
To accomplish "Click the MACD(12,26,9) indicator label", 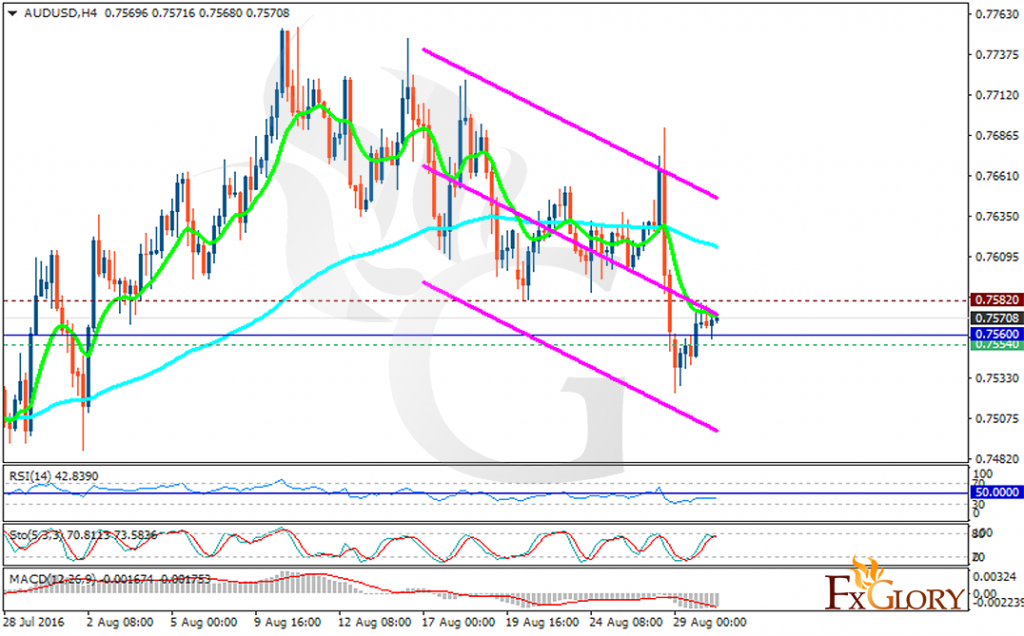I will pos(110,579).
